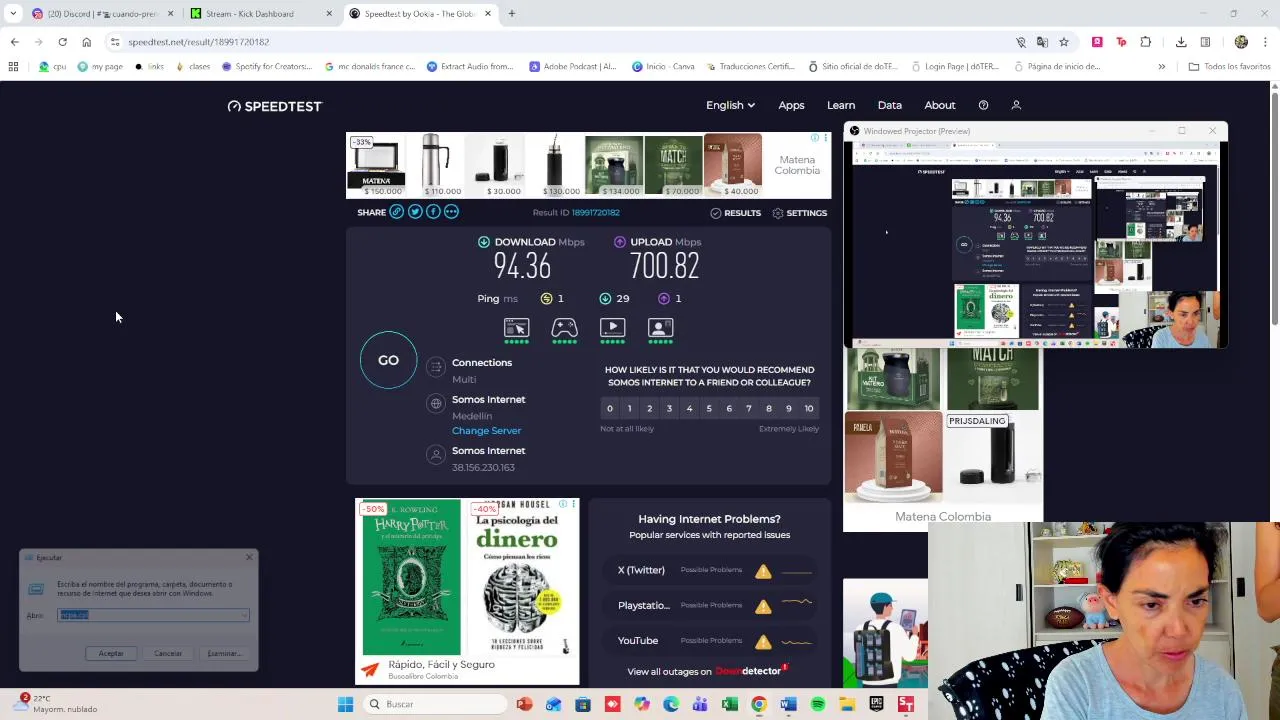
Task: Open Epic Games launcher from taskbar
Action: pos(877,704)
